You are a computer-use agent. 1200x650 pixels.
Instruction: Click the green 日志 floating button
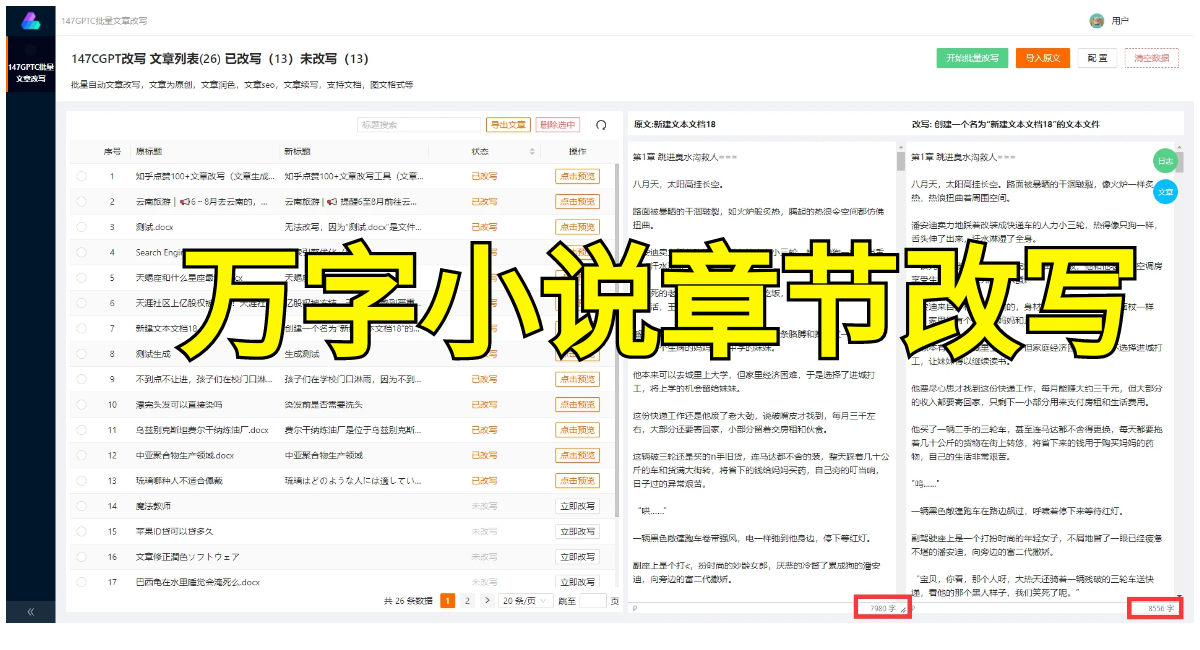[x=1165, y=160]
